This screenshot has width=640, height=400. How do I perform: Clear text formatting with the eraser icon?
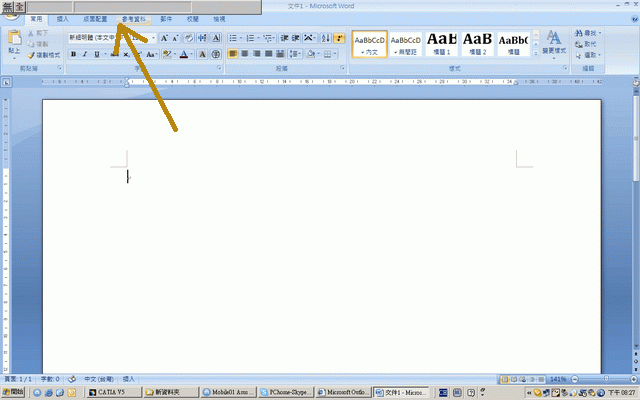tap(189, 38)
